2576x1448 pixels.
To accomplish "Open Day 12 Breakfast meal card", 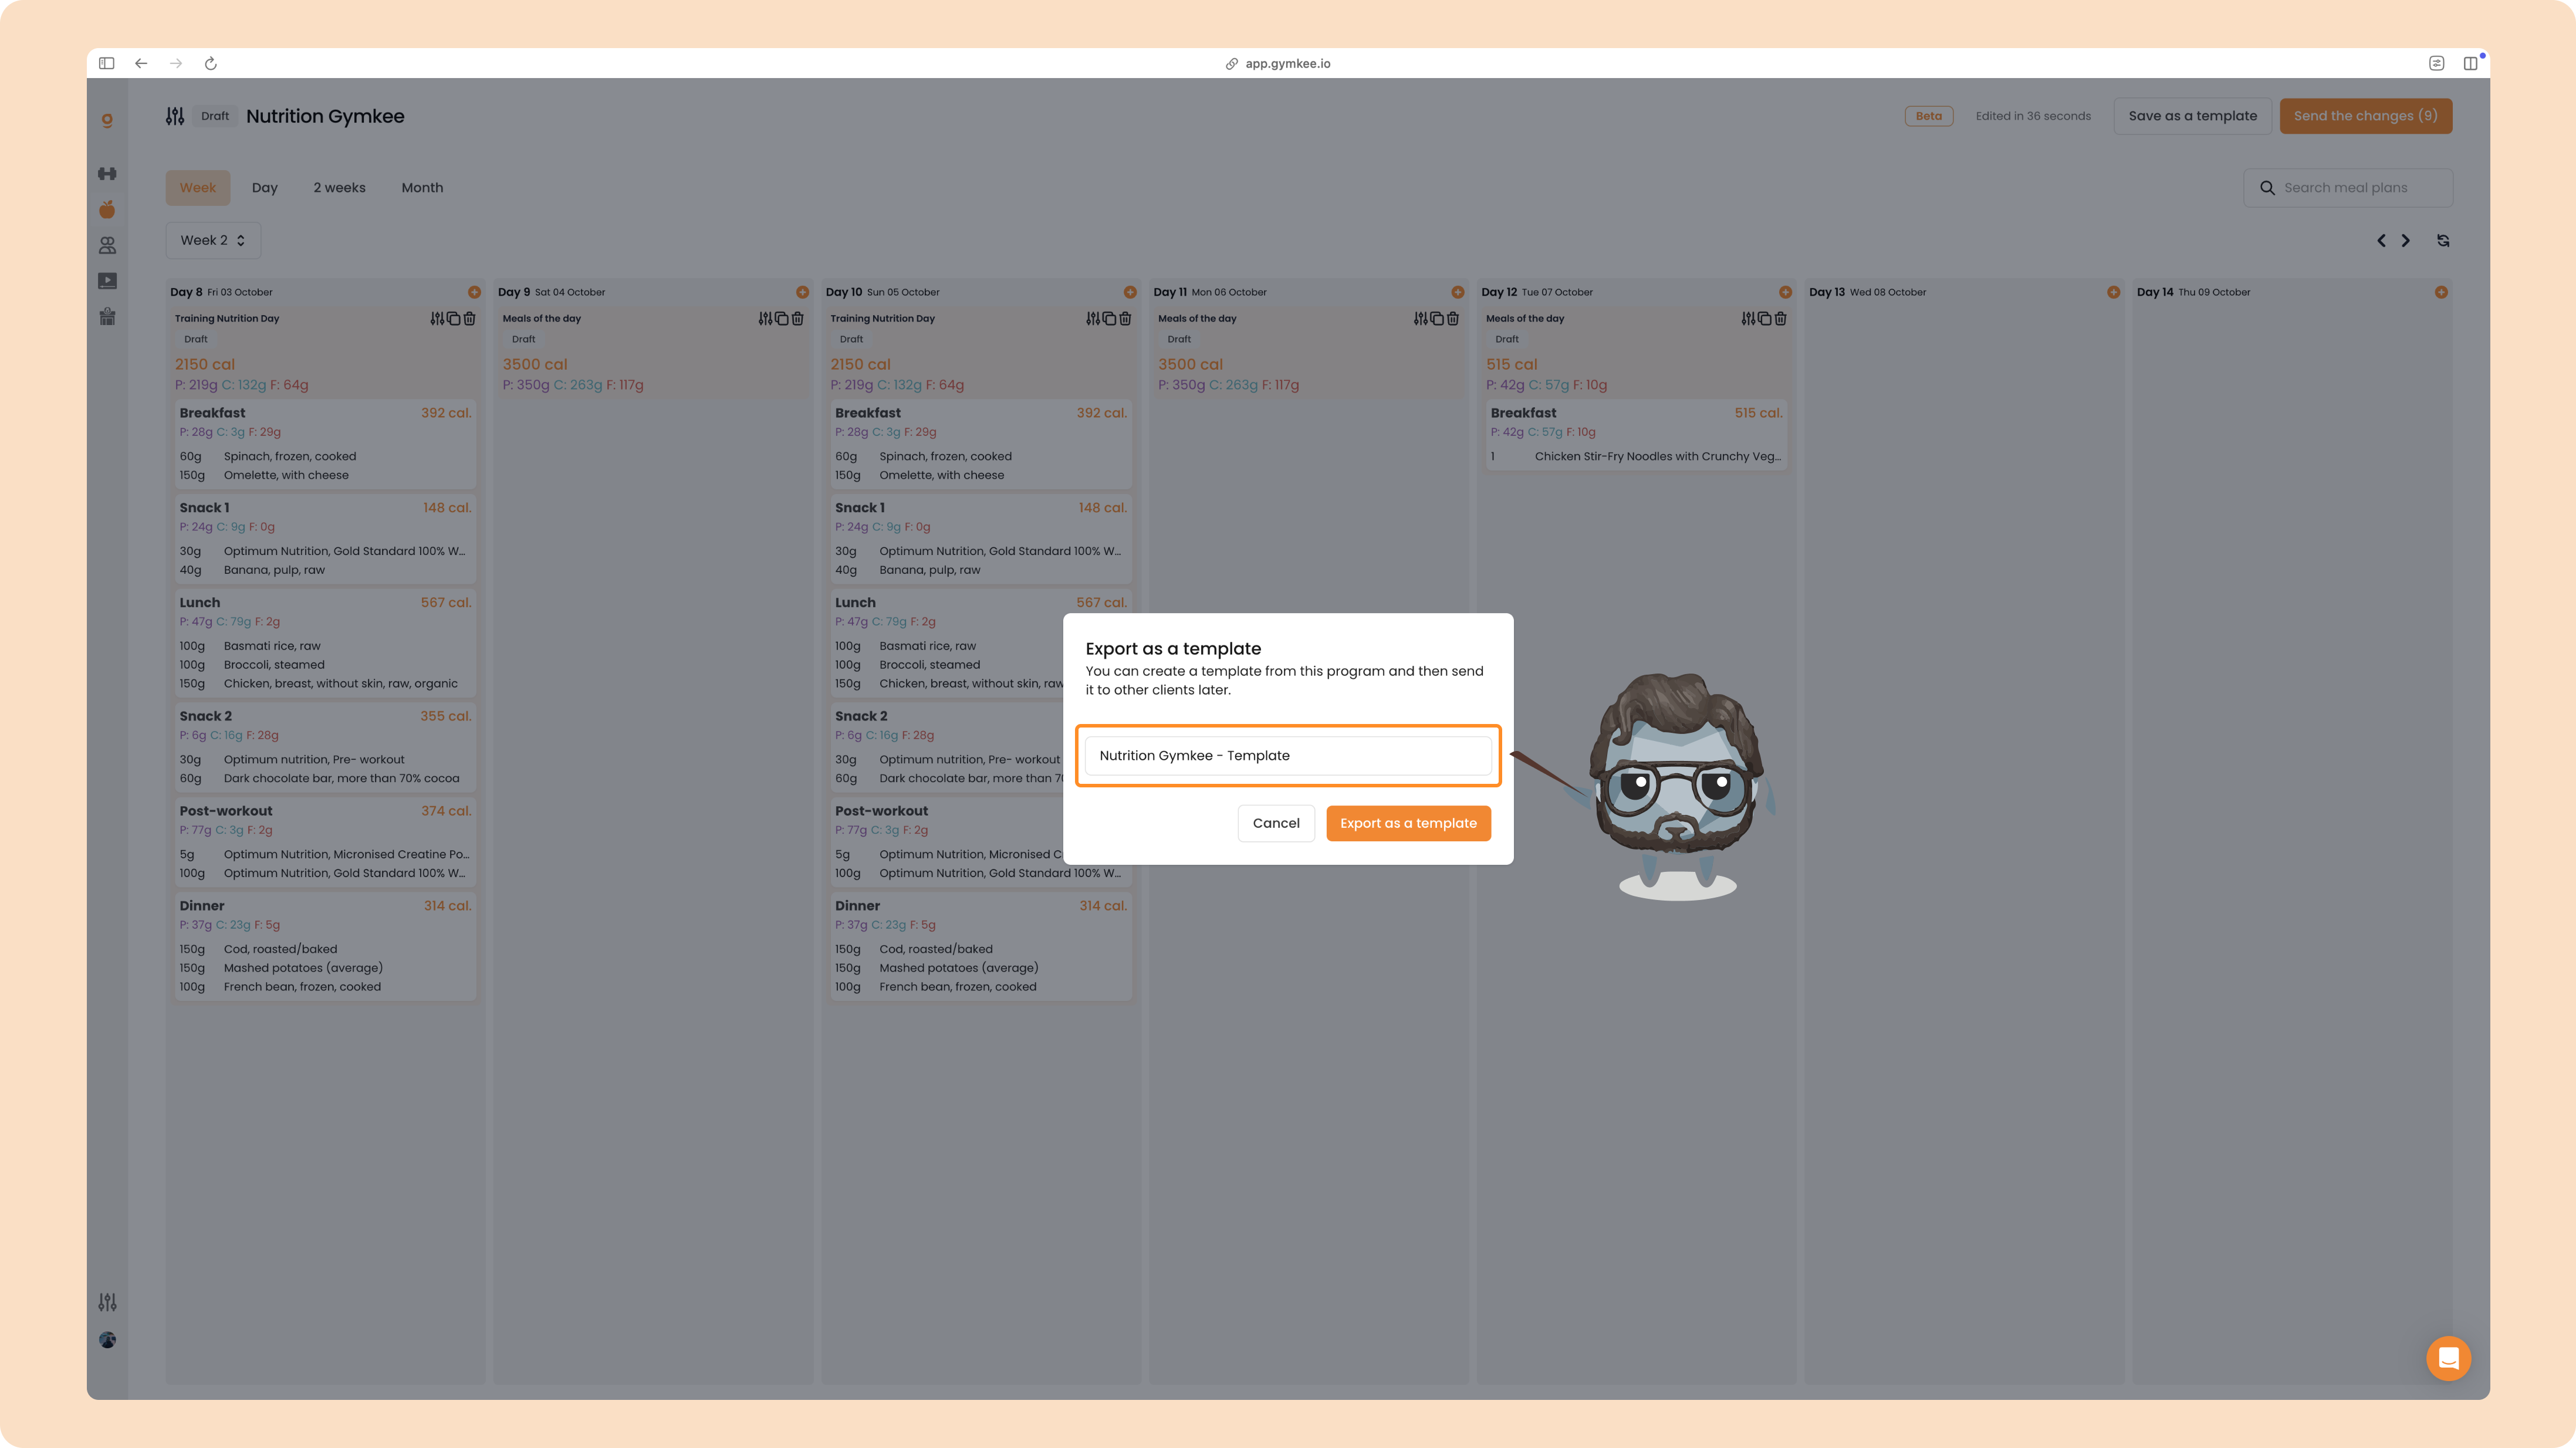I will pyautogui.click(x=1636, y=434).
